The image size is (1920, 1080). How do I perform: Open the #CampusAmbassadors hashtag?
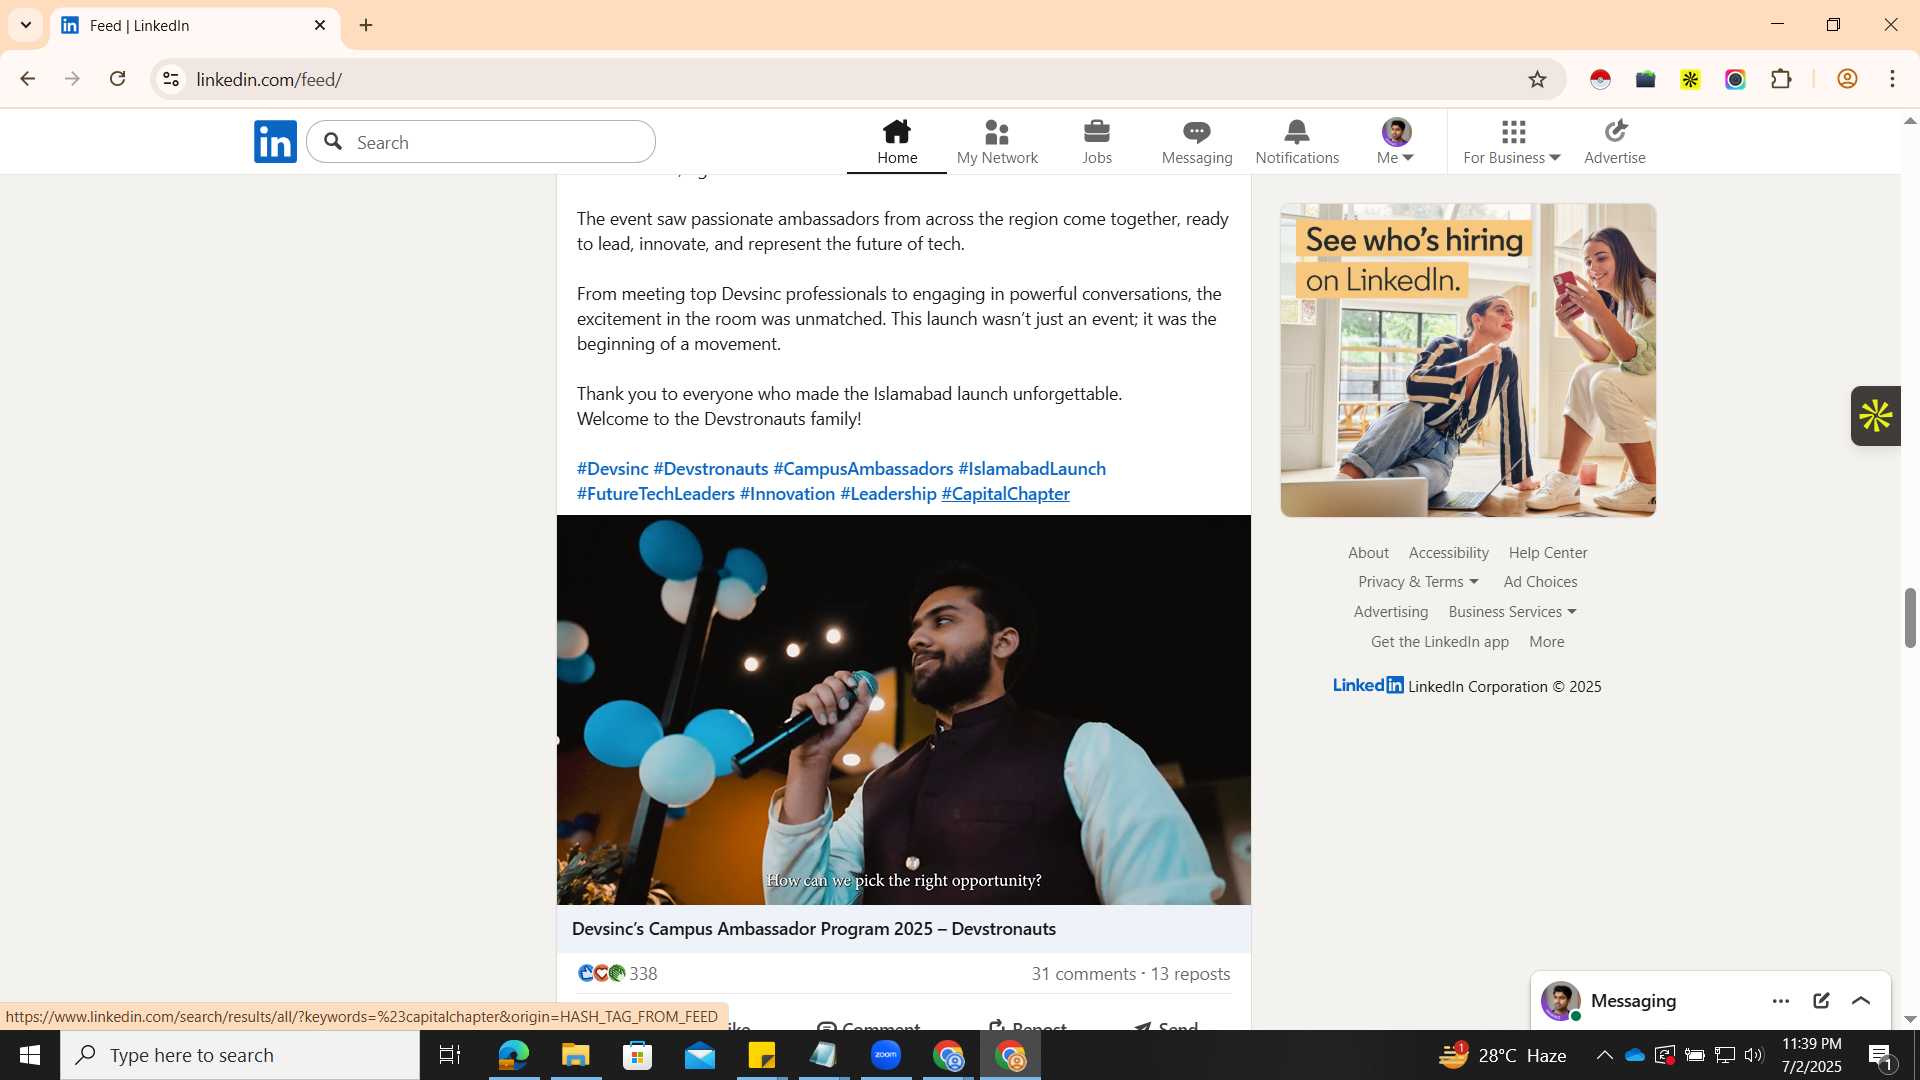click(x=863, y=469)
